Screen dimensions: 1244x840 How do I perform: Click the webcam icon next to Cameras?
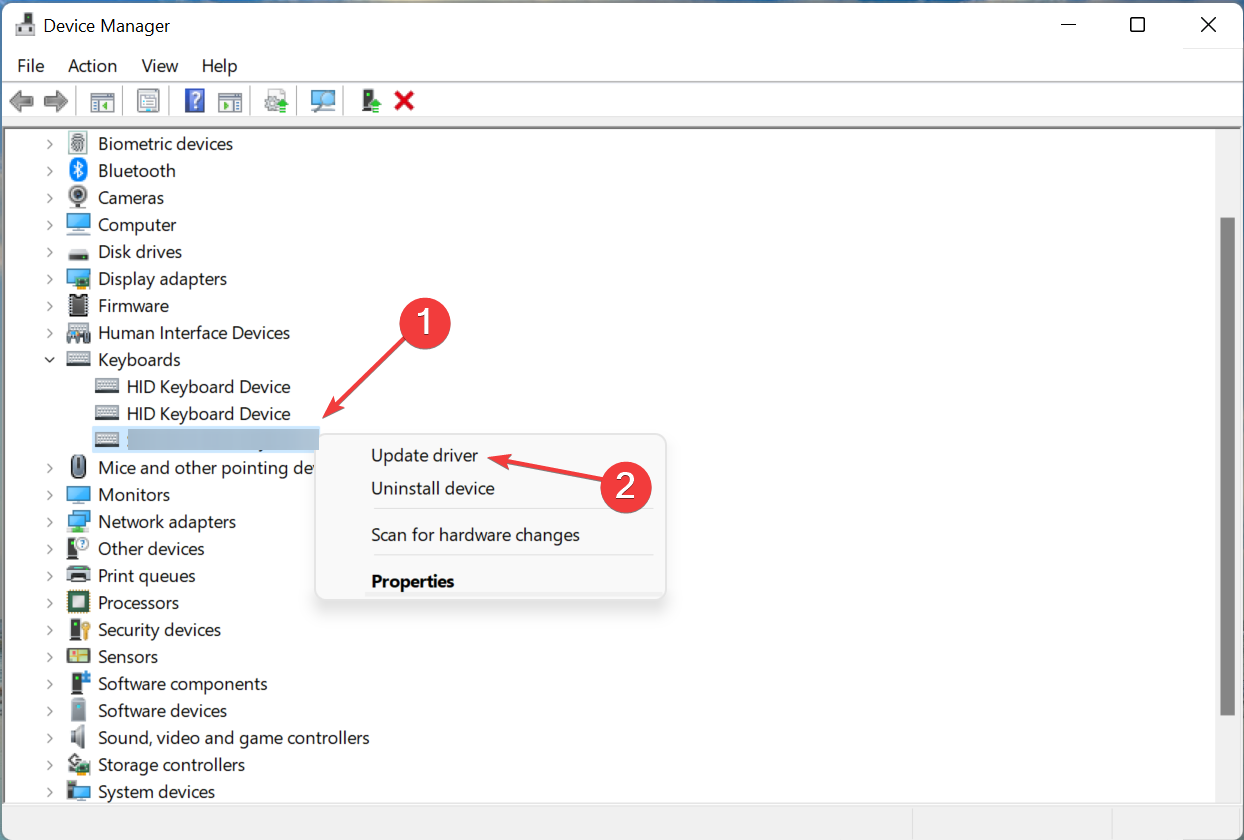coord(78,198)
